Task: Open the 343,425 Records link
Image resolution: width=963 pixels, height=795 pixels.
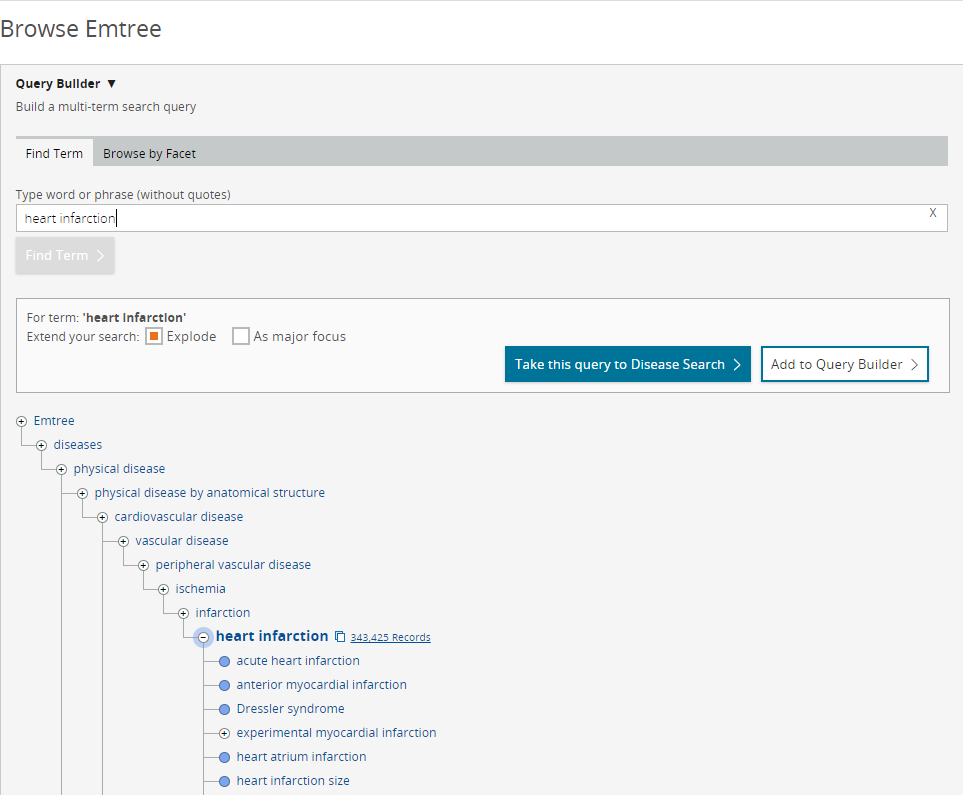Action: click(390, 637)
